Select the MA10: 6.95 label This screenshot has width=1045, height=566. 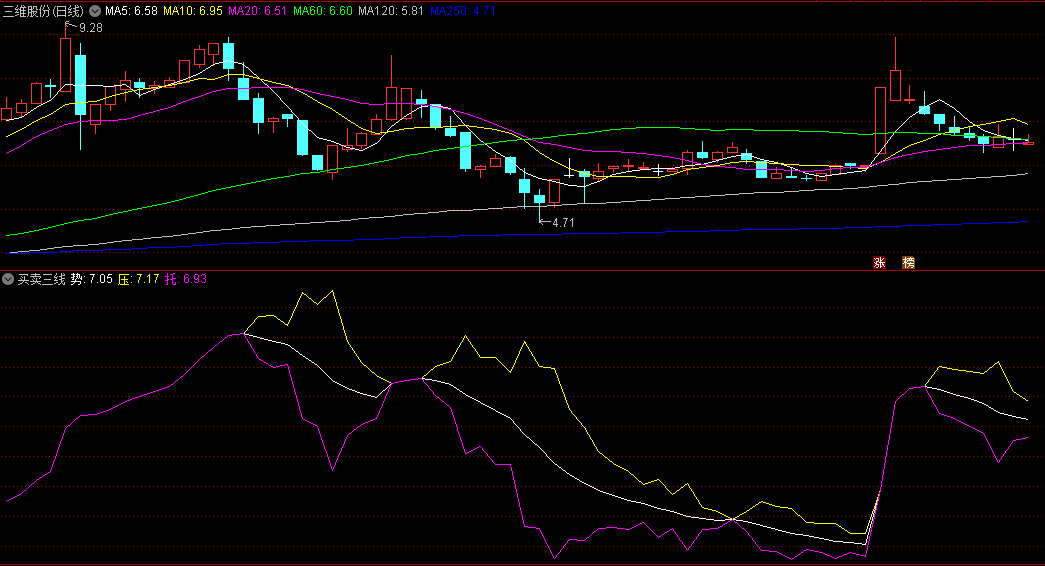[193, 11]
